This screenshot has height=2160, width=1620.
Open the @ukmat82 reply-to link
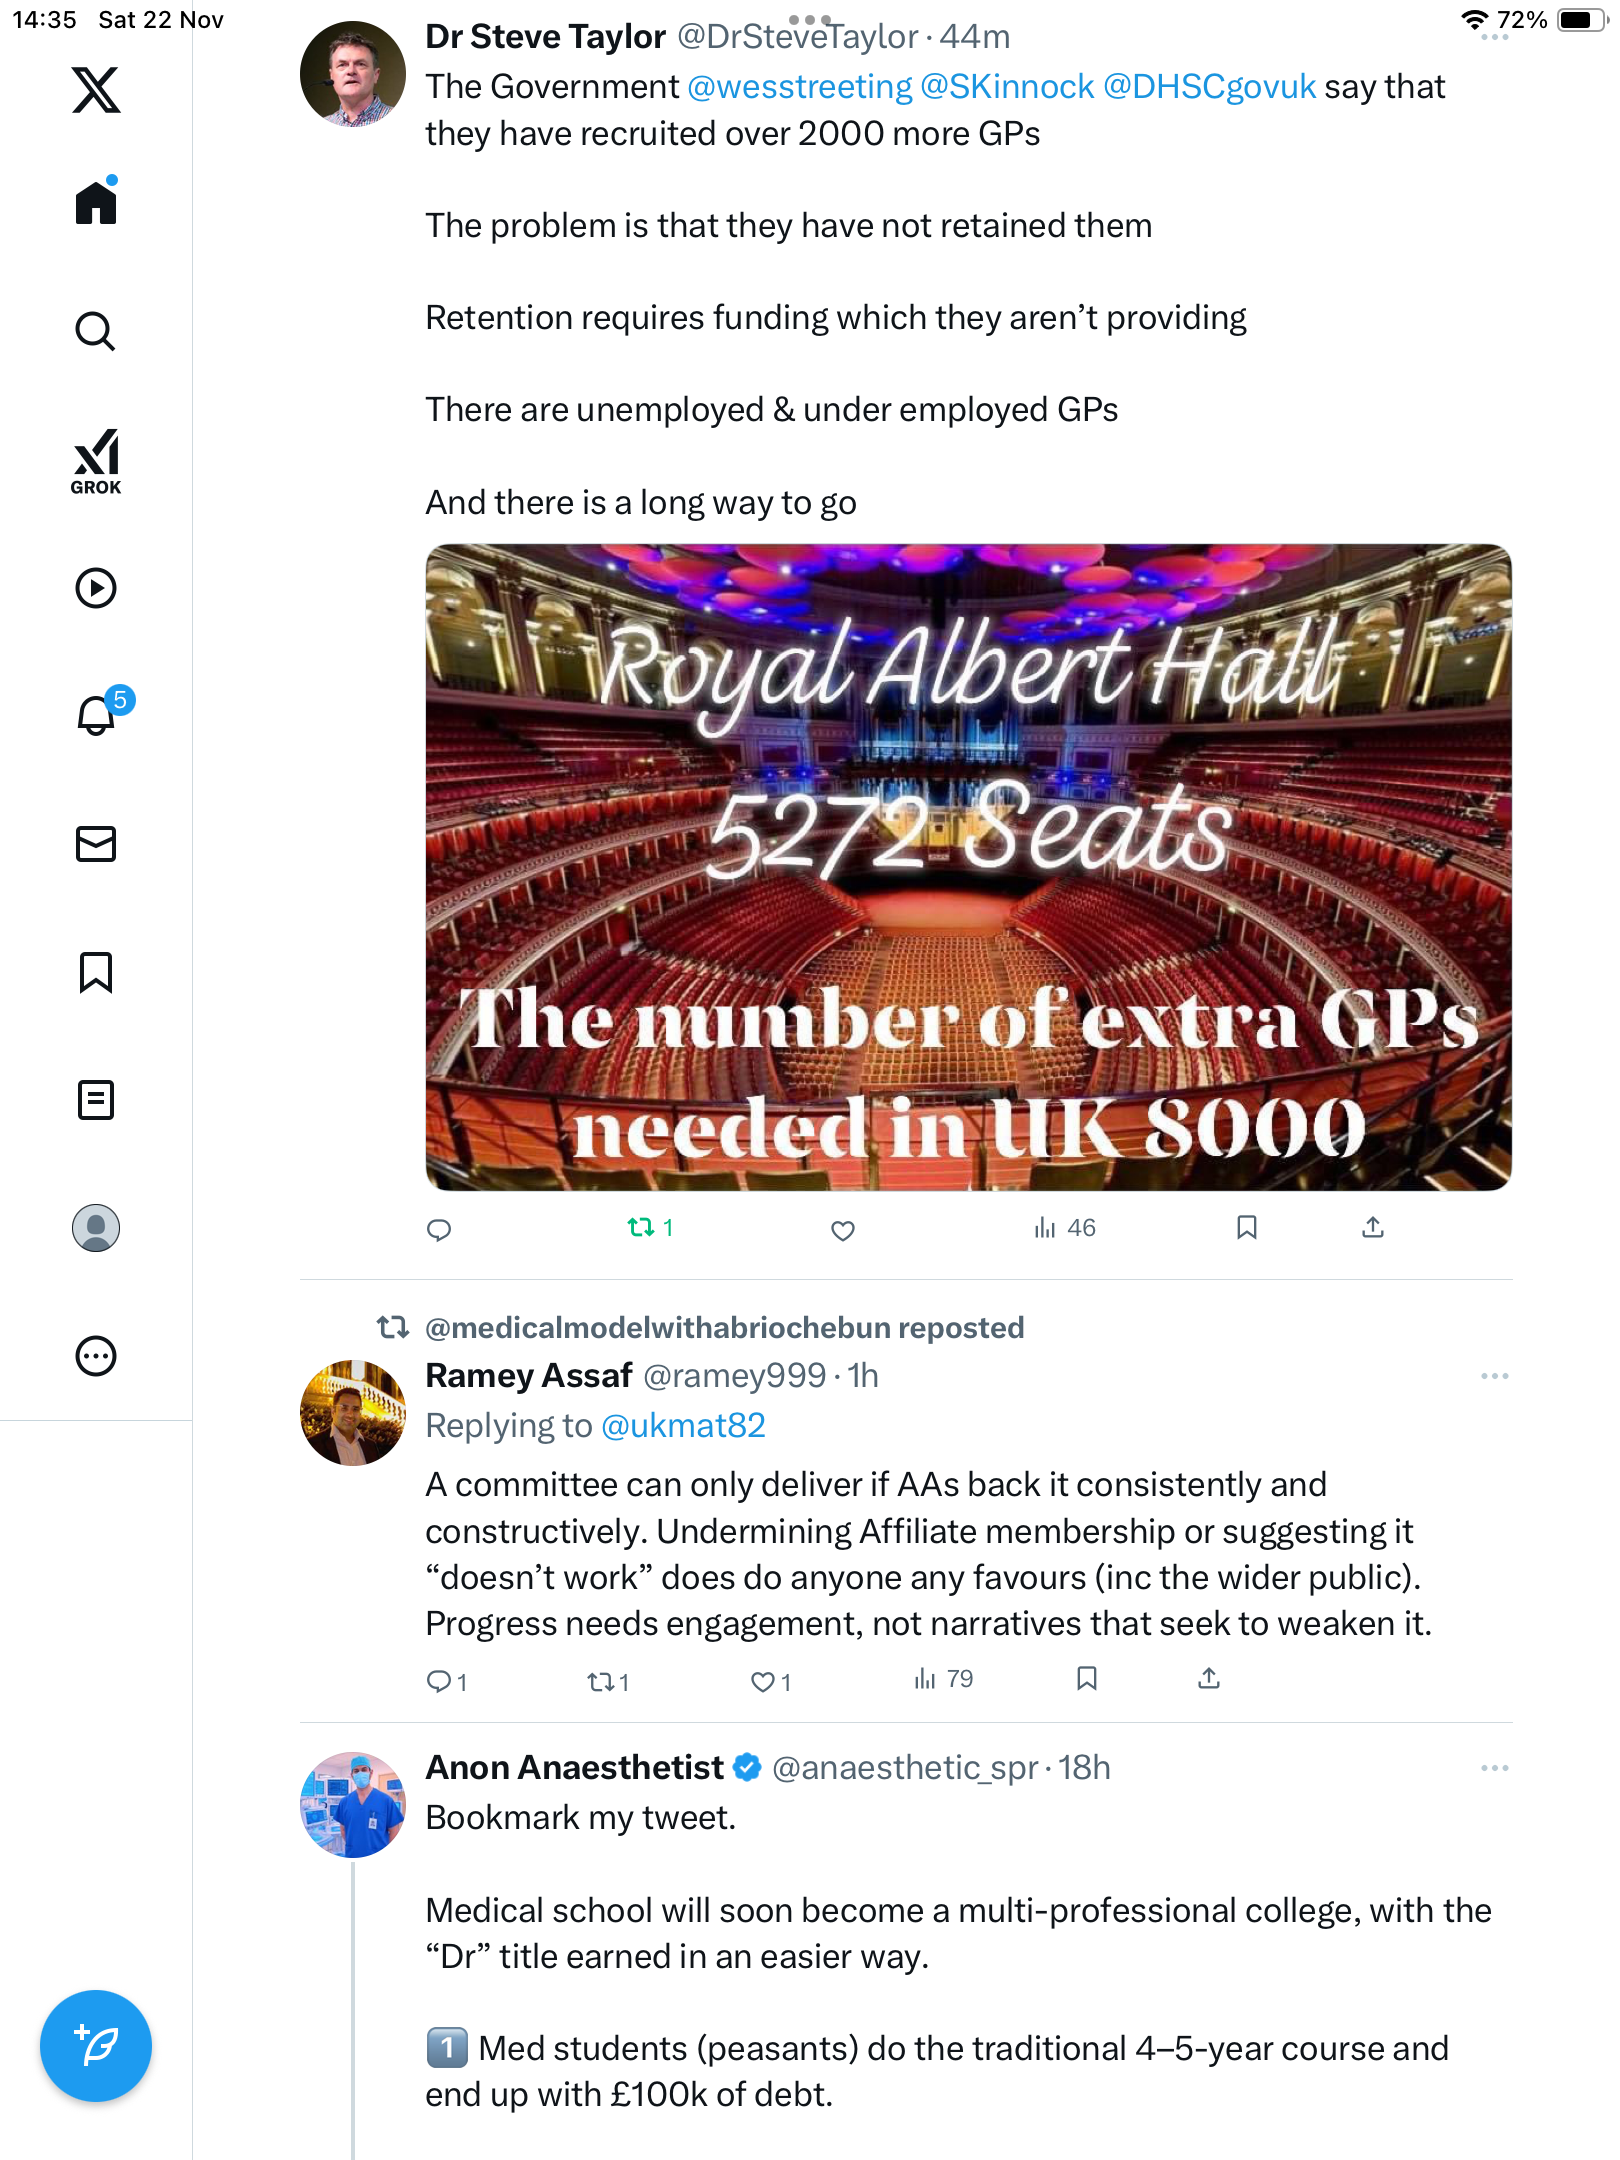(x=683, y=1426)
